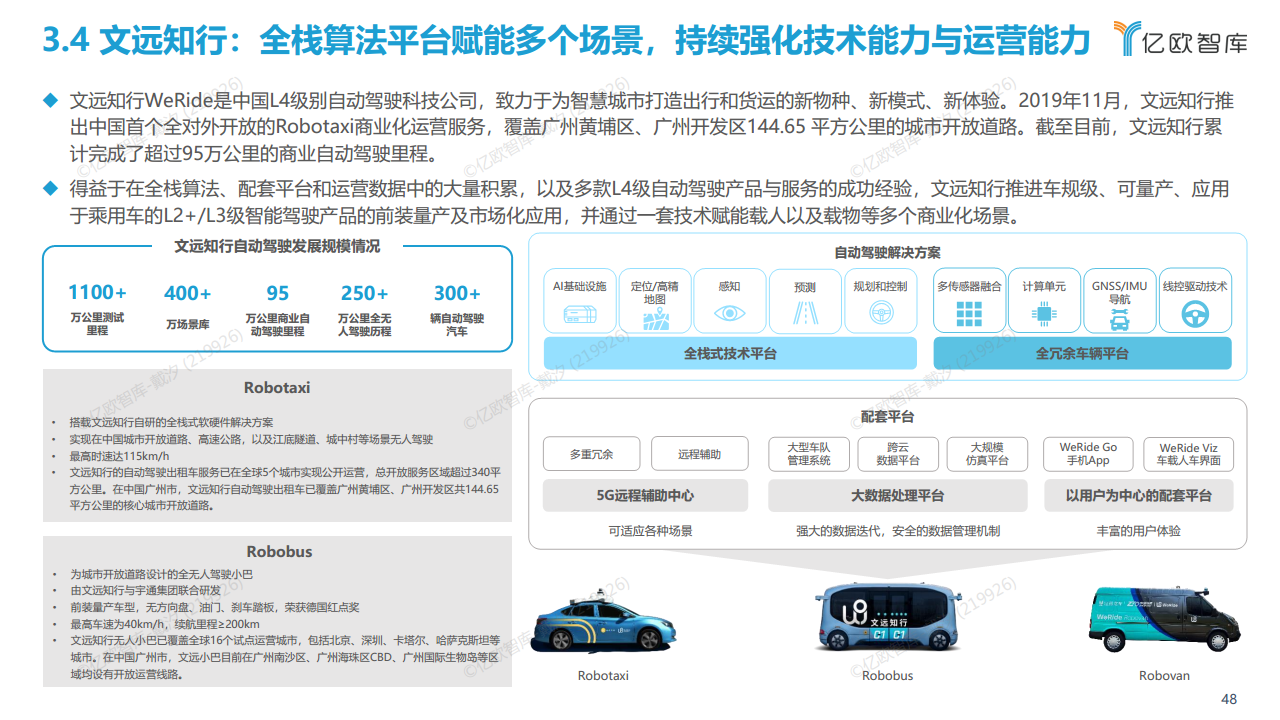The width and height of the screenshot is (1280, 720).
Task: Click the 以用户为中心的配套平台 bar
Action: click(x=1138, y=496)
